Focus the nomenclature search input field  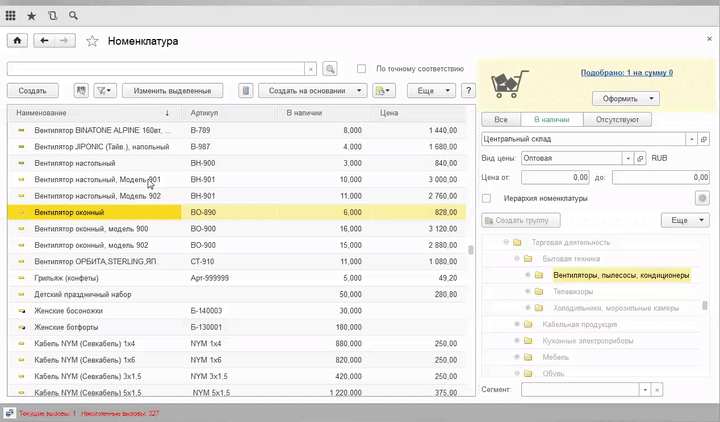pos(156,69)
